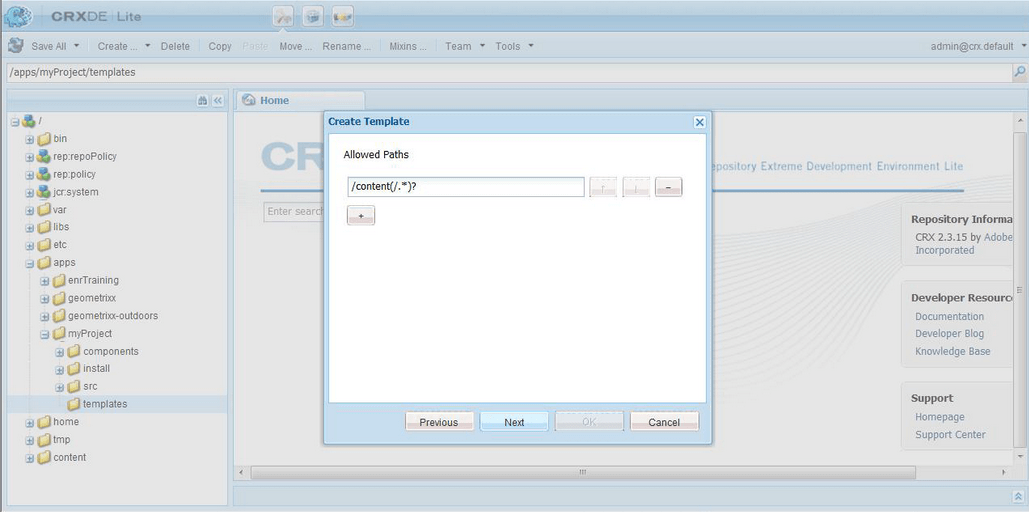Screen dimensions: 1029x512
Task: Collapse the apps folder
Action: (30, 263)
